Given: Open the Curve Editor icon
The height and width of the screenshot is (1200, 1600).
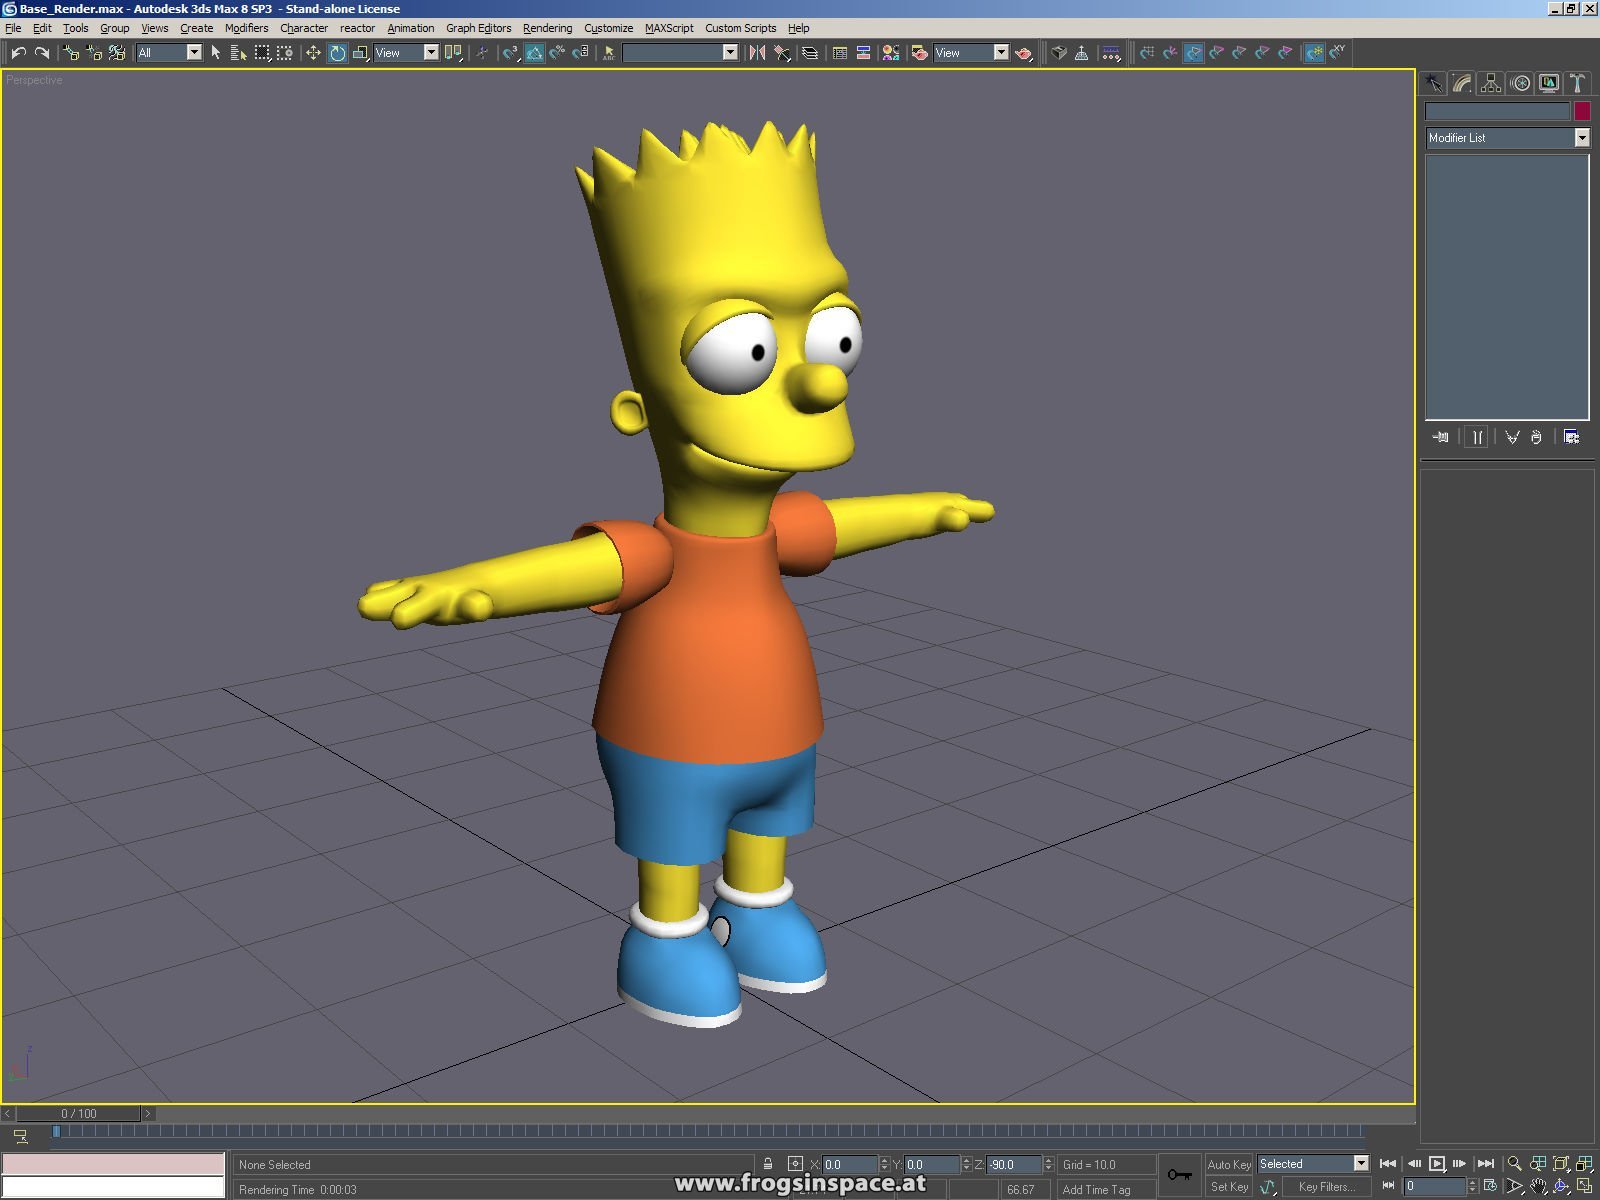Looking at the screenshot, I should [x=840, y=53].
